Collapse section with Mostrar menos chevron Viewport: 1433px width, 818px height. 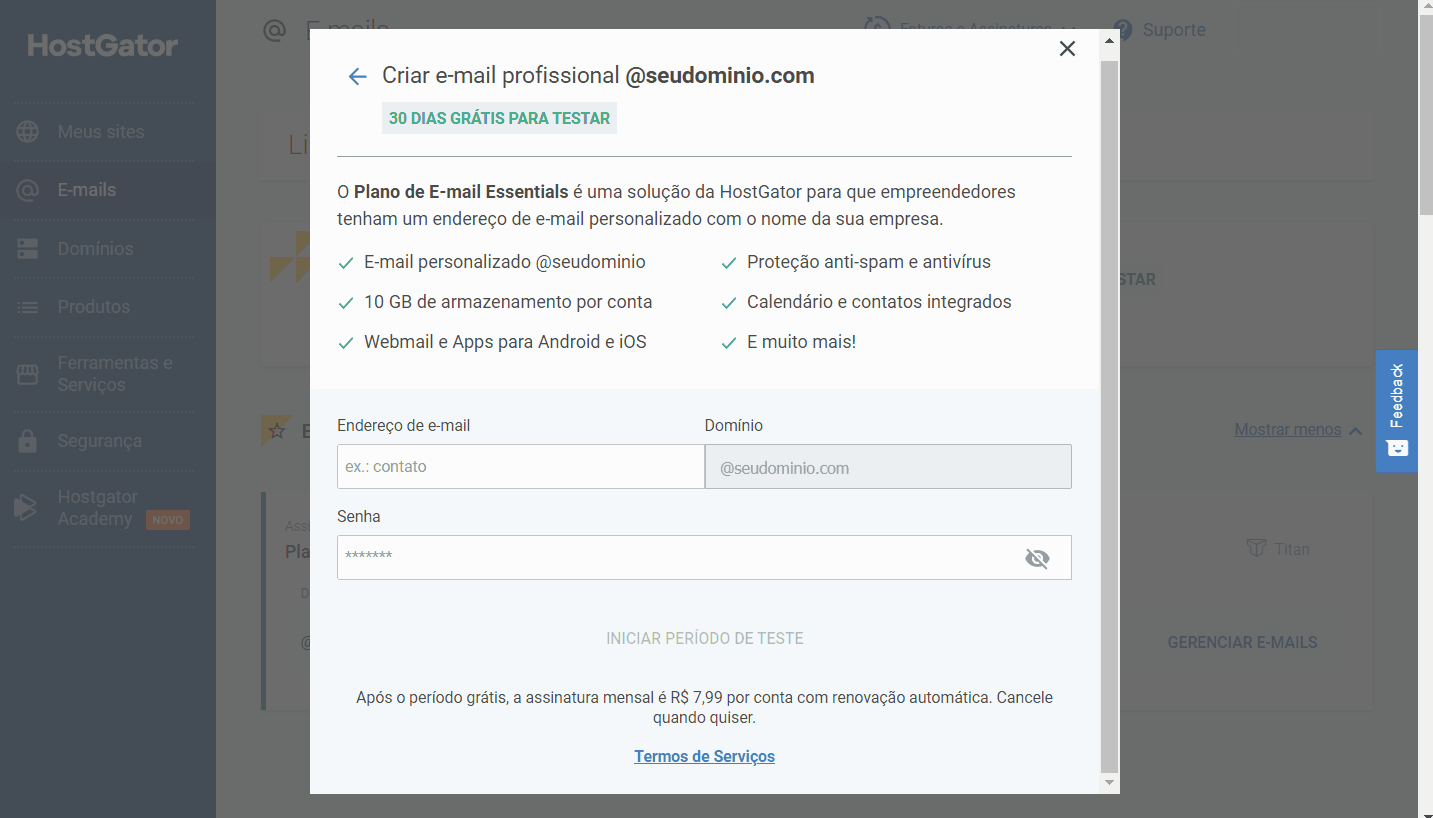(x=1355, y=431)
